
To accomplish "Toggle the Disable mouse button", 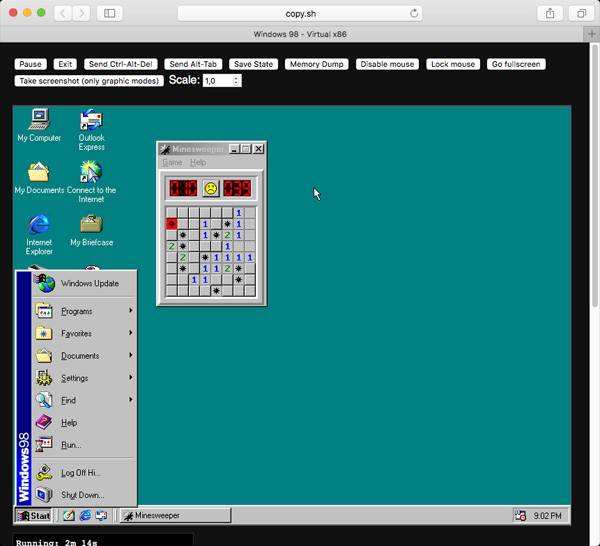I will [x=387, y=64].
